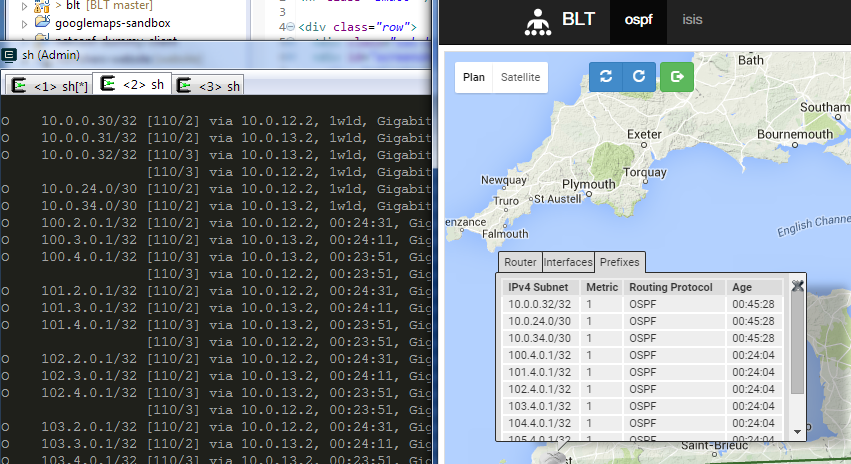Click the Falmouth label on the map
This screenshot has width=851, height=464.
pos(505,234)
